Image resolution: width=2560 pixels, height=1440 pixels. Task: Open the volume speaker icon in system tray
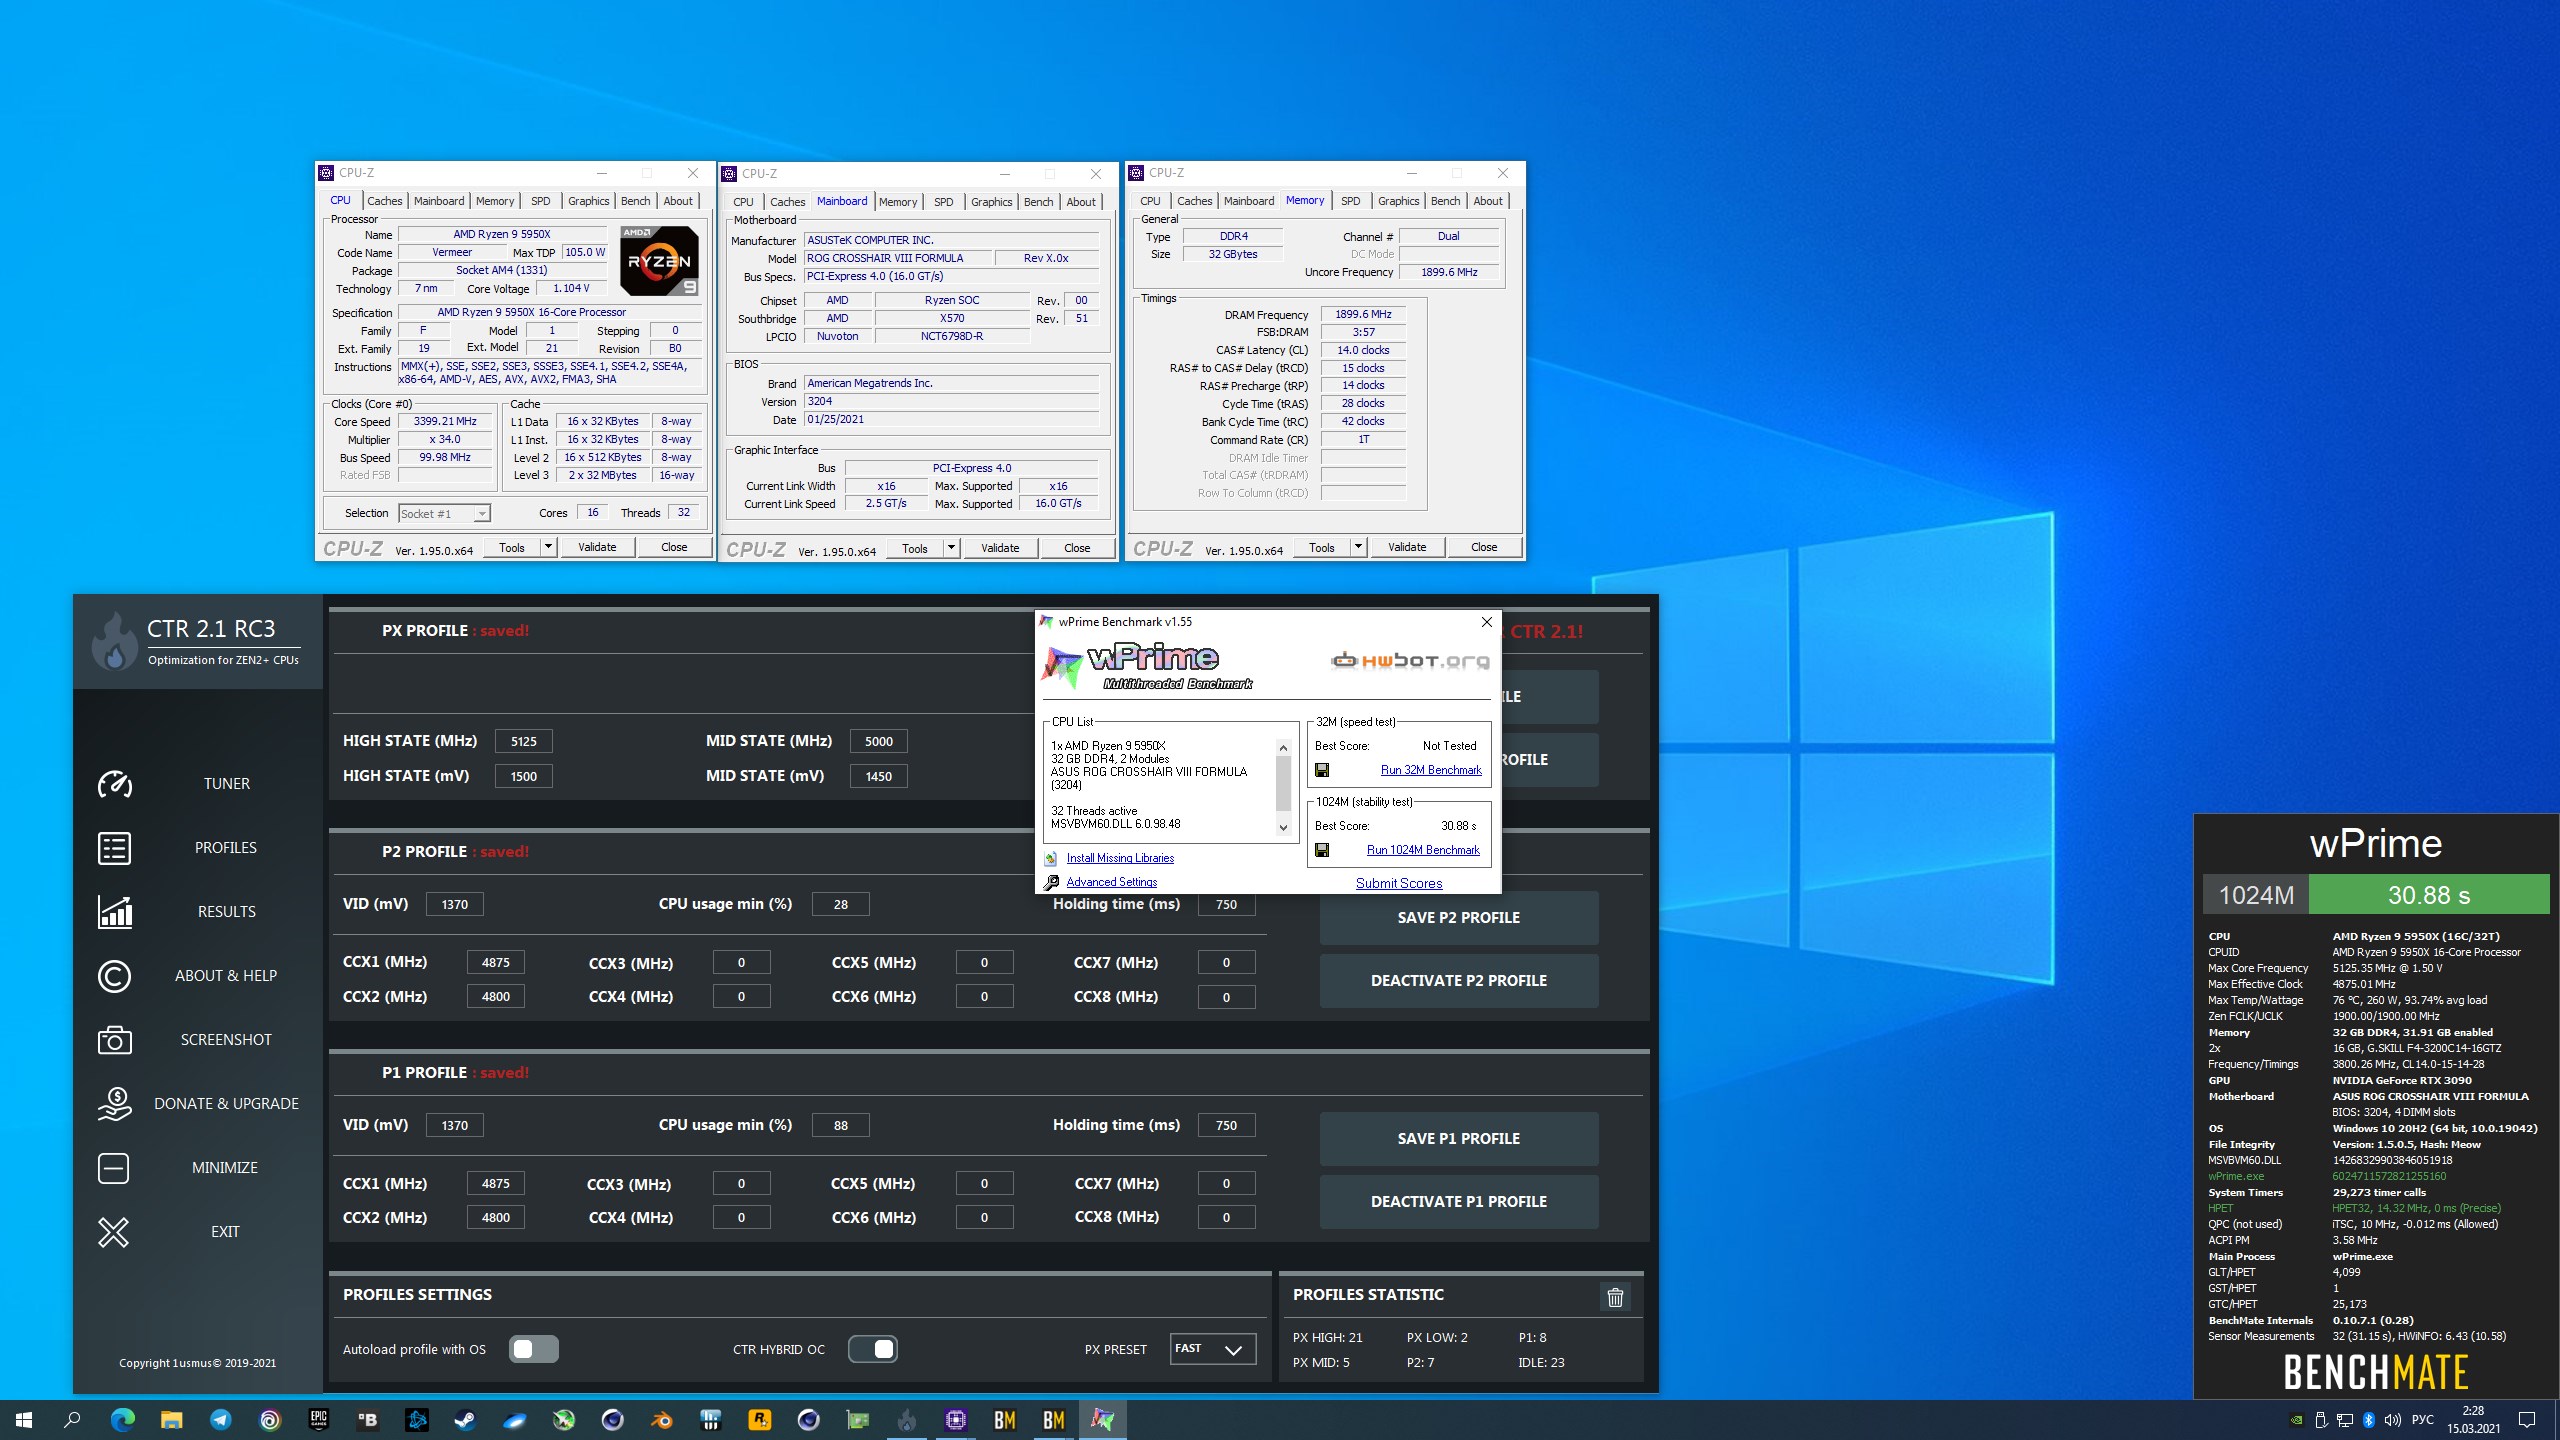click(2392, 1420)
